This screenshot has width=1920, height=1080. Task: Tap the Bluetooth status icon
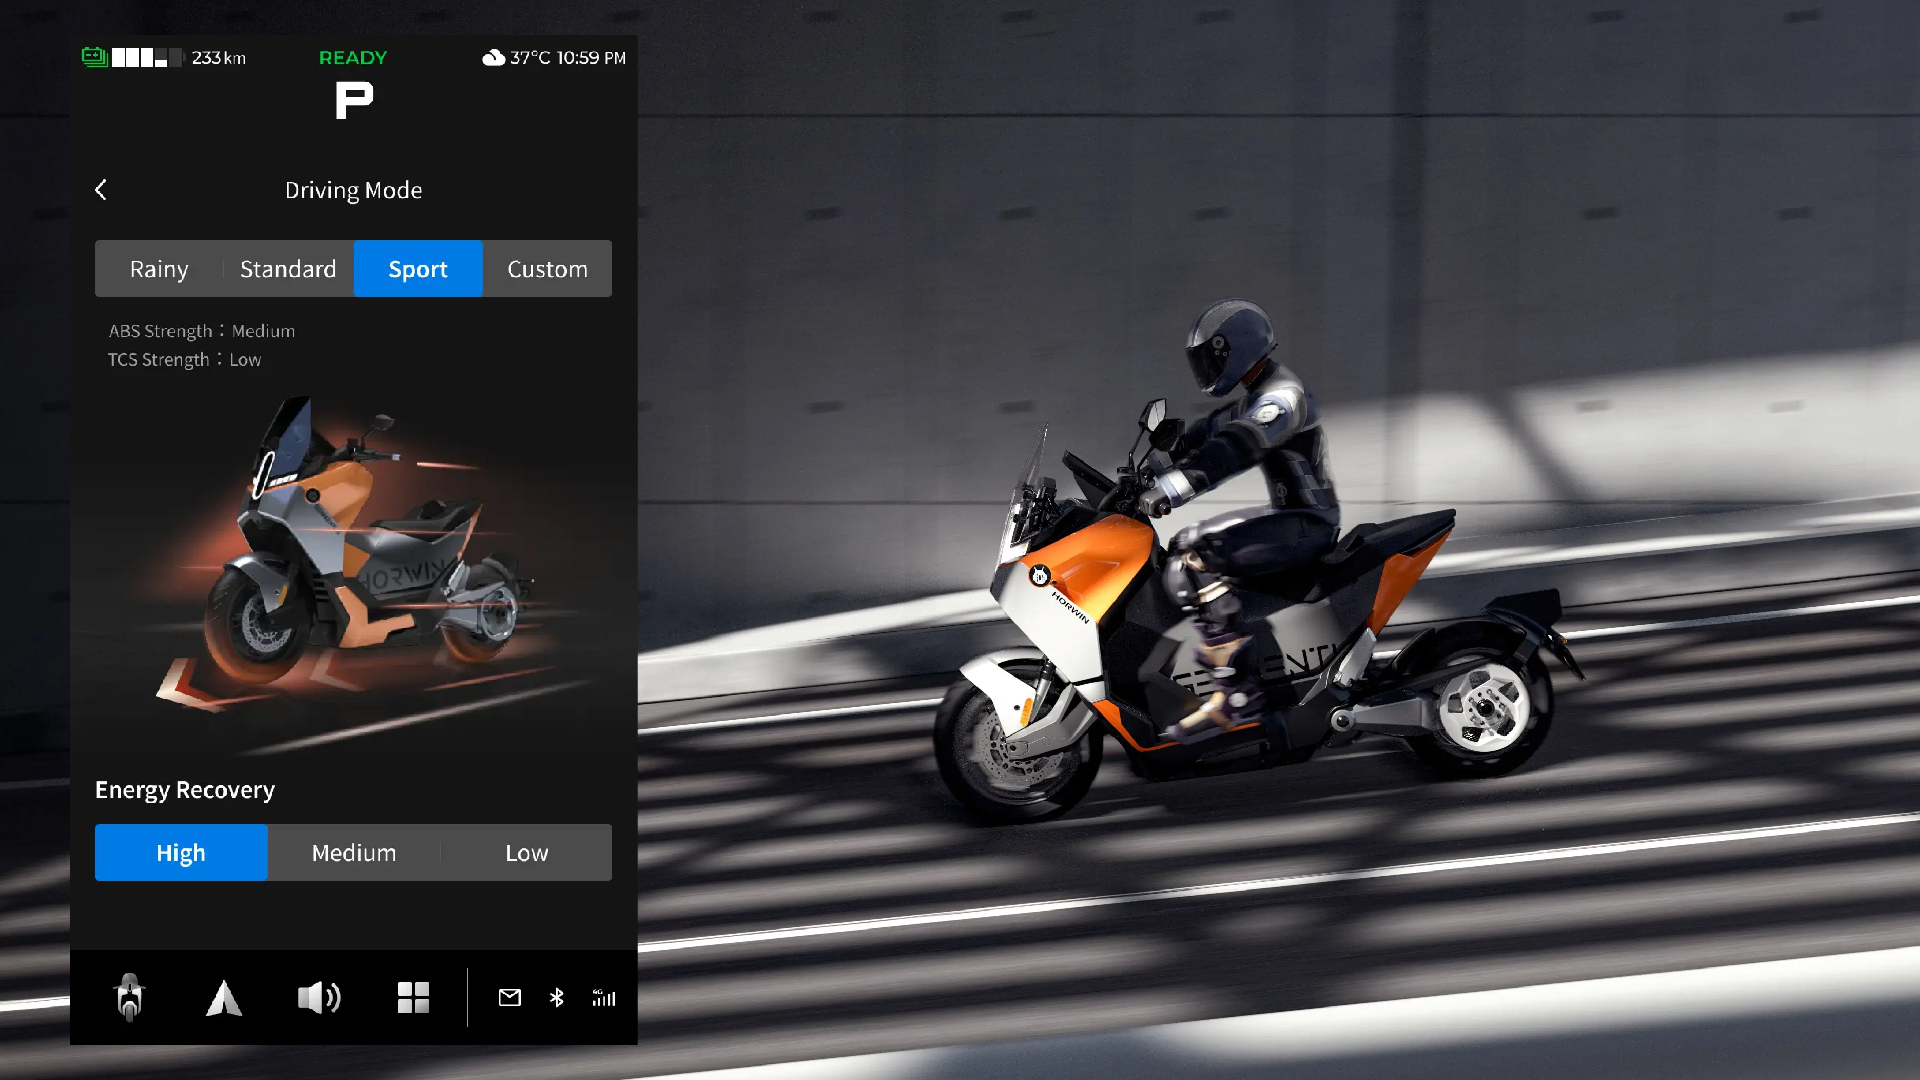pos(557,997)
